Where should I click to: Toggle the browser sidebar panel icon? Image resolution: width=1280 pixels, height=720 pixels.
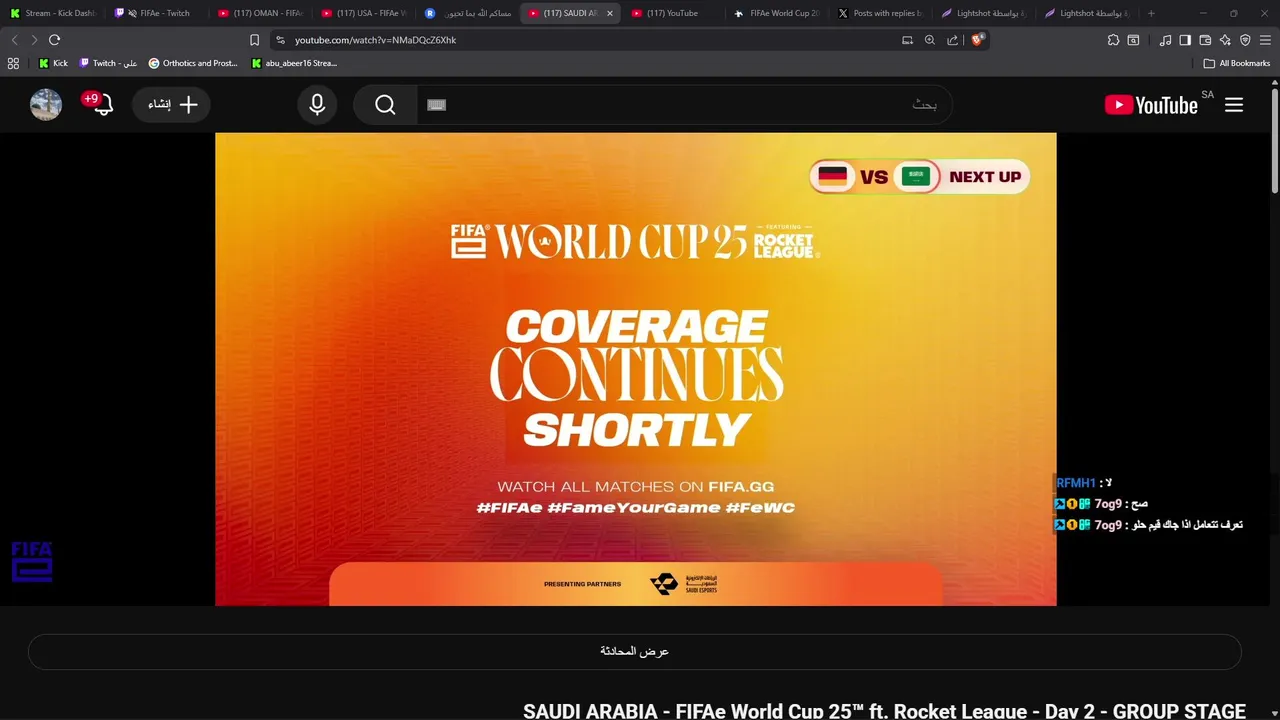point(1185,40)
